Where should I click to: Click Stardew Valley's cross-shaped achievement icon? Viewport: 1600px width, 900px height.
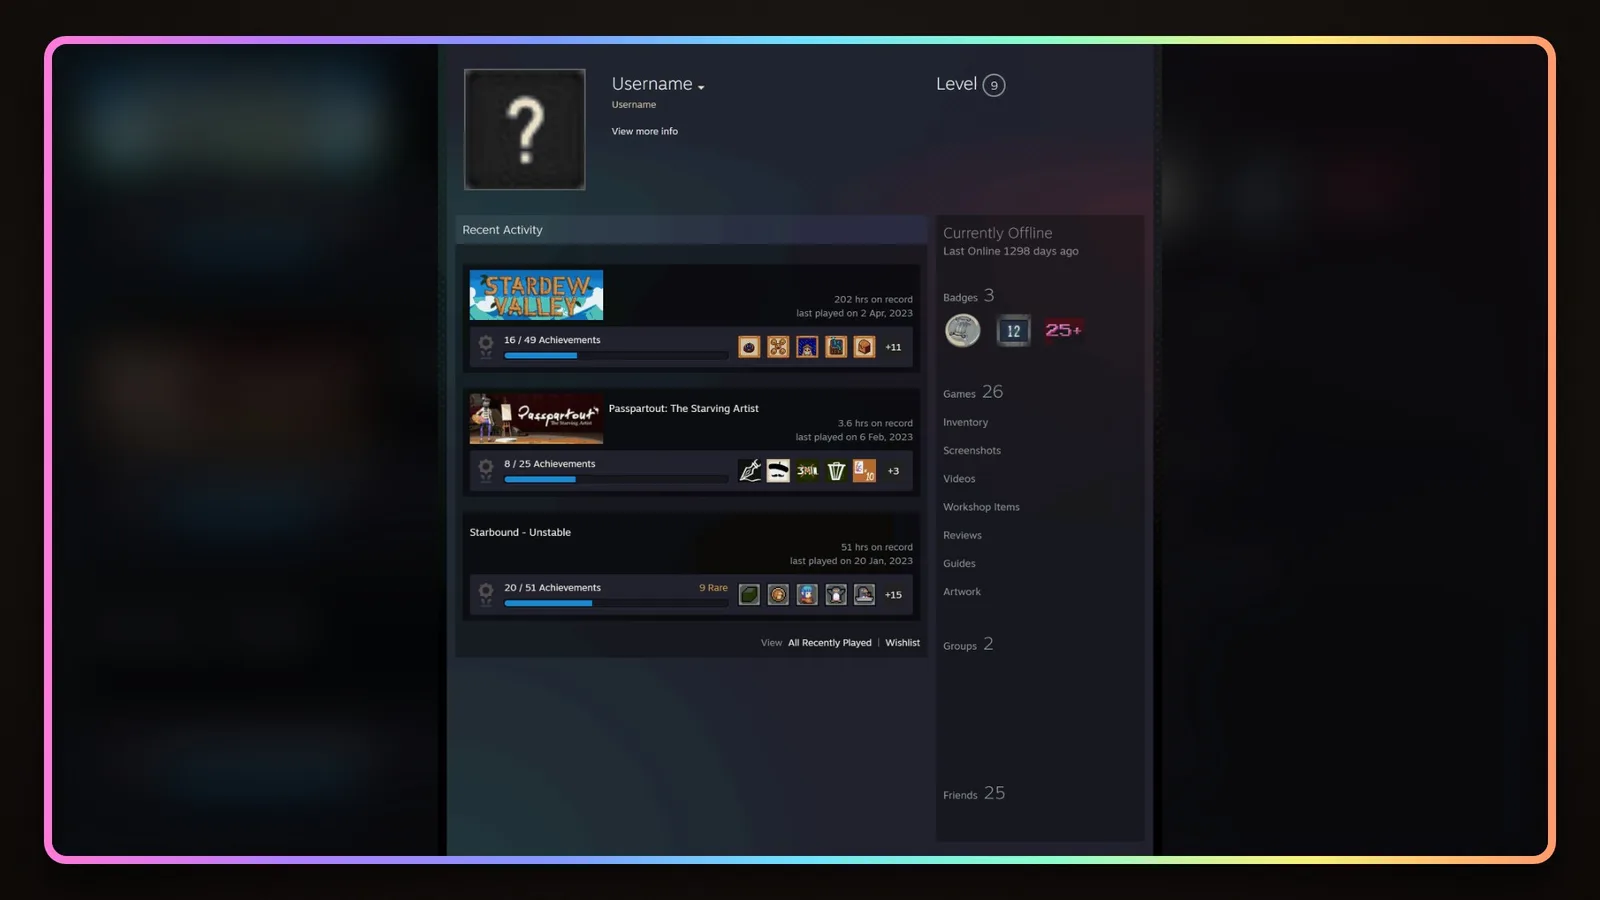[778, 347]
